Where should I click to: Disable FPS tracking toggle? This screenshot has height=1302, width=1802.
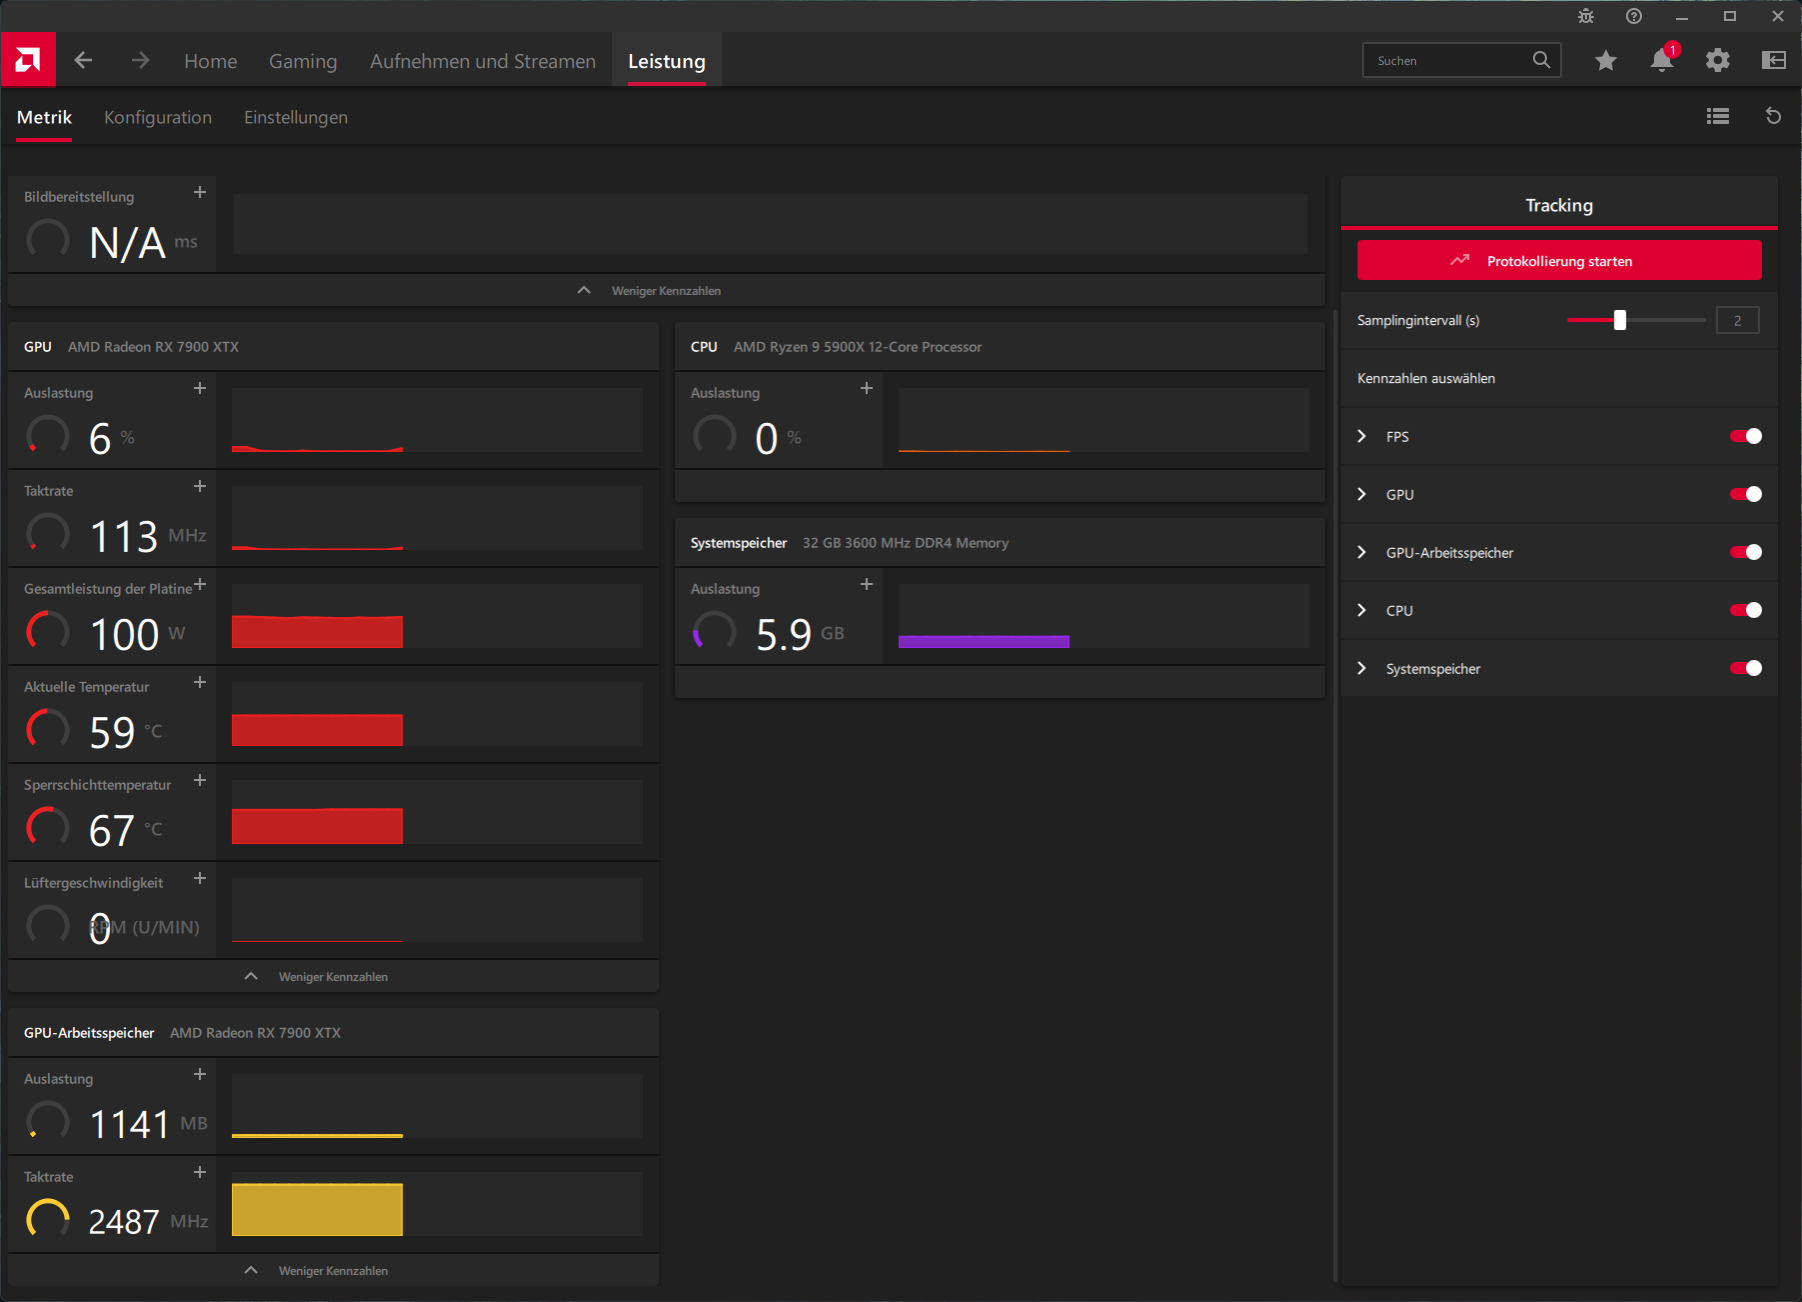coord(1746,436)
